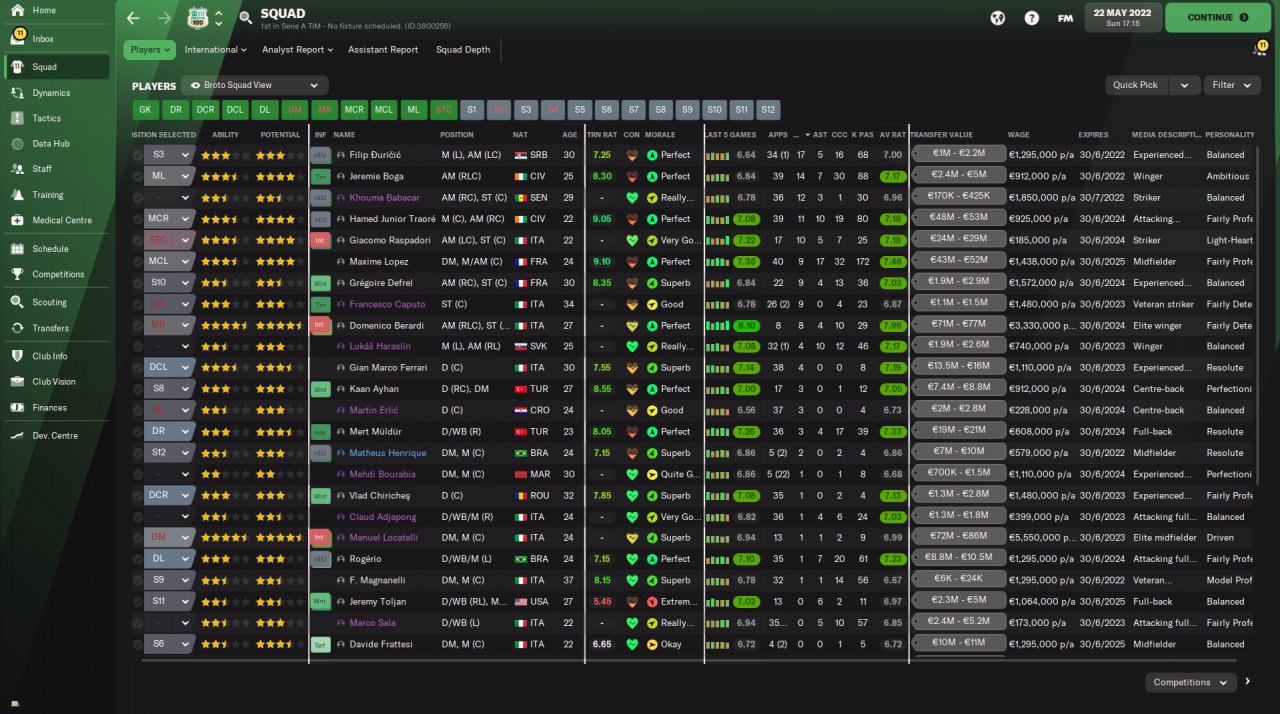Open the world globe icon

997,18
